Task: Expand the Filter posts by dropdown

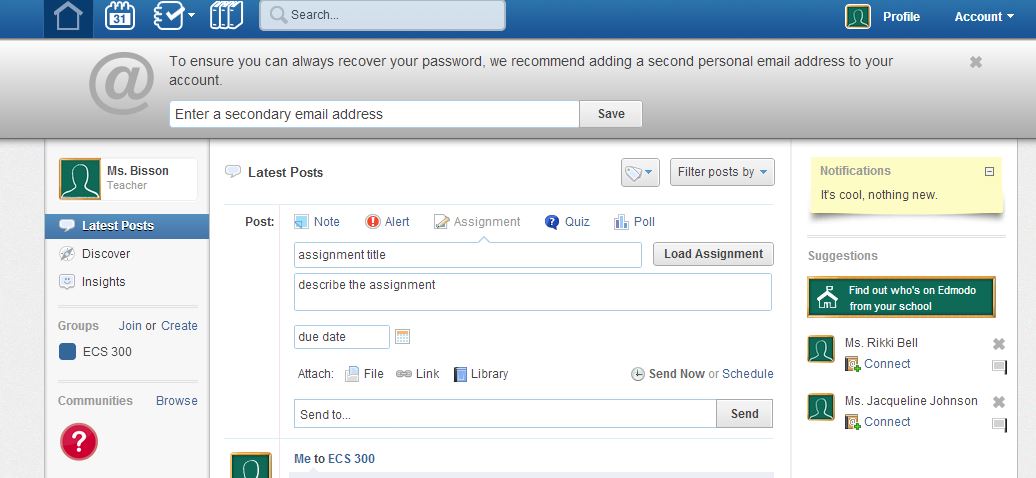Action: [722, 172]
